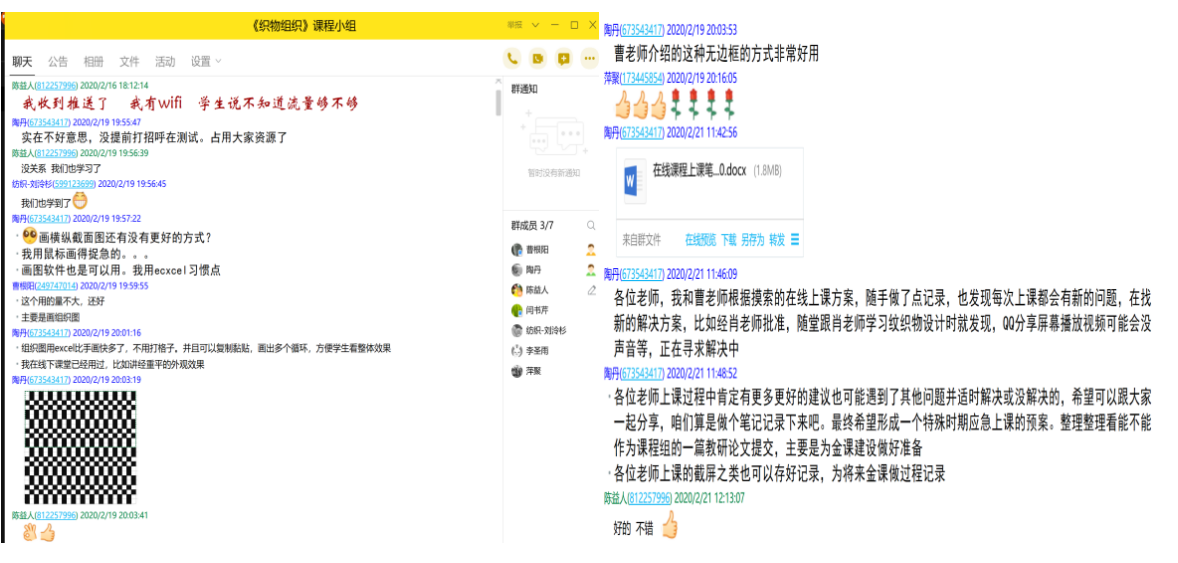Image resolution: width=1178 pixels, height=563 pixels.
Task: Click the video call icon in toolbar
Action: [x=538, y=59]
